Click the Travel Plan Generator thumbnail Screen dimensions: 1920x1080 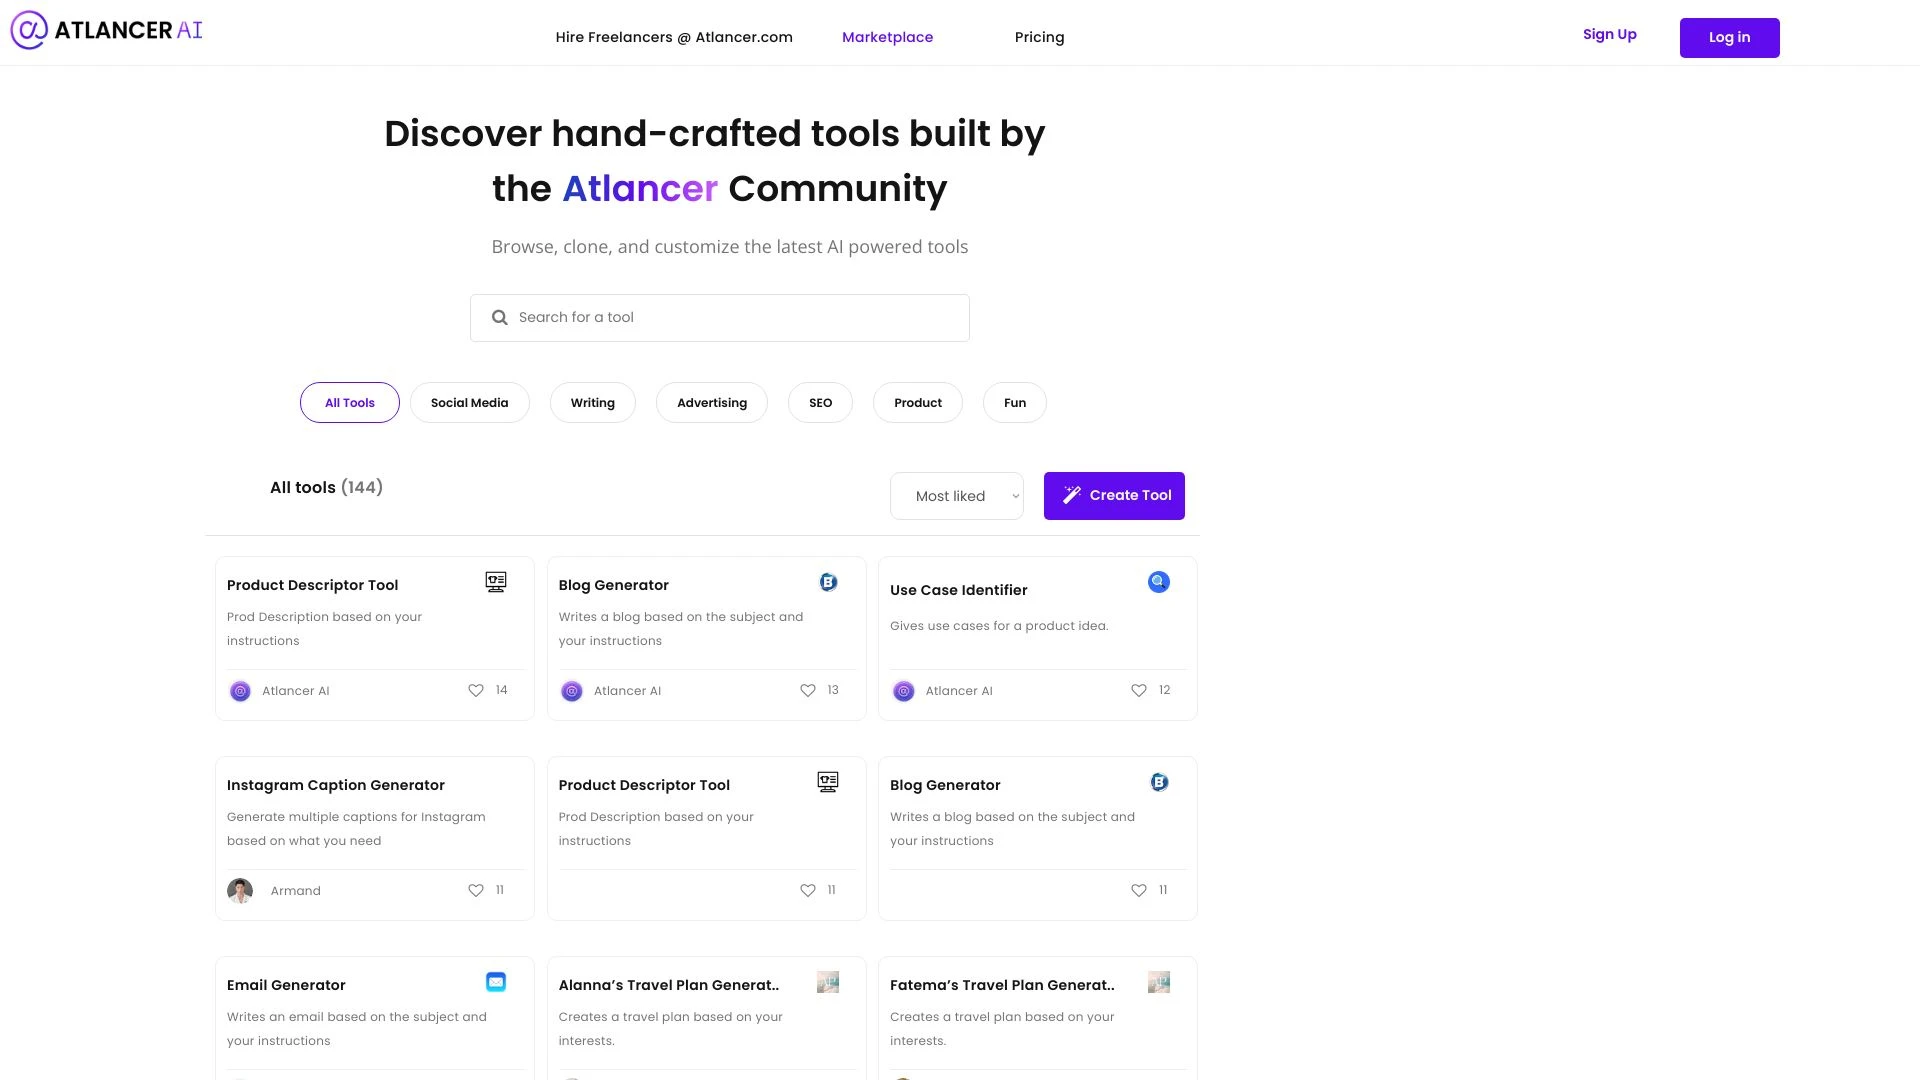827,981
